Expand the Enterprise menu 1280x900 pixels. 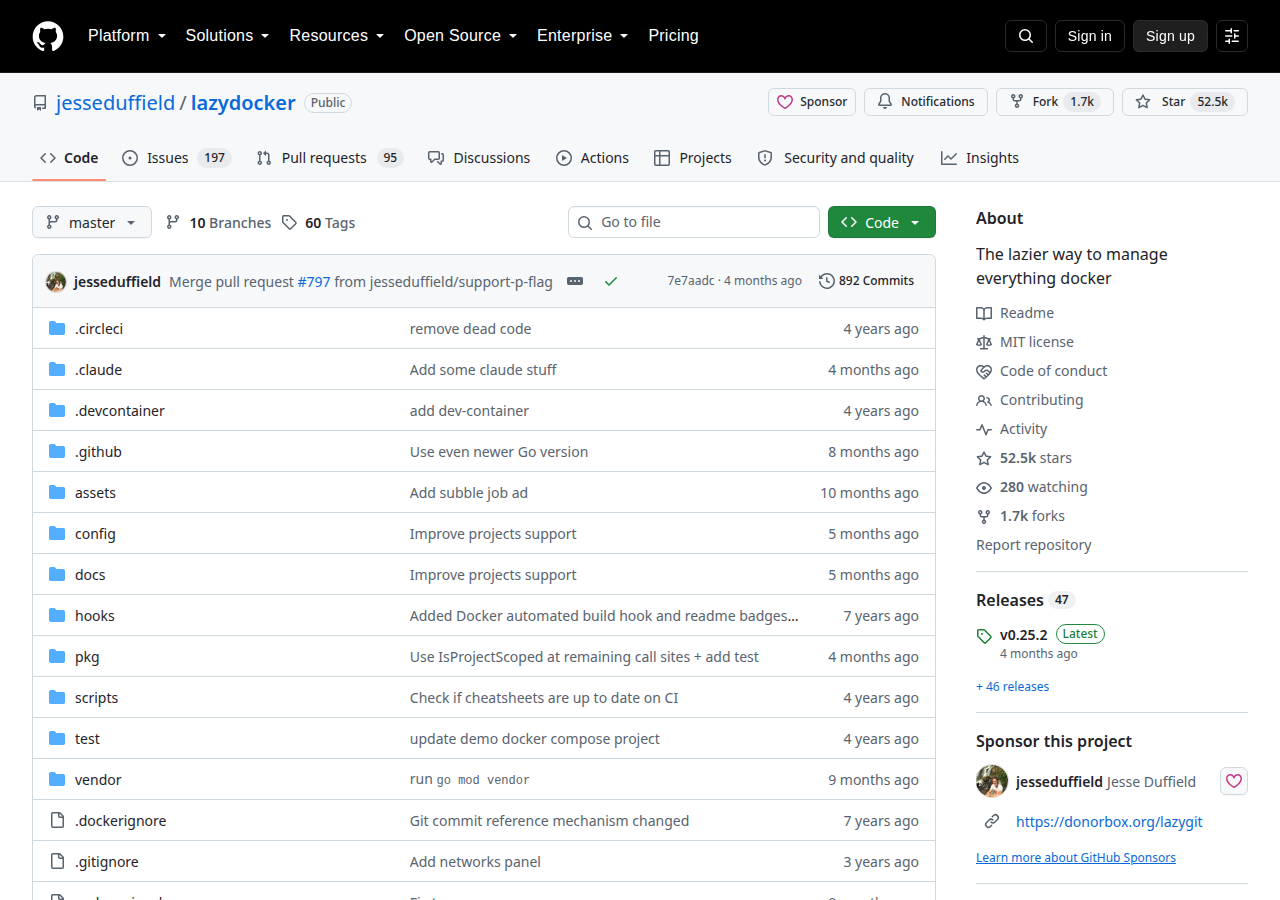pyautogui.click(x=582, y=36)
